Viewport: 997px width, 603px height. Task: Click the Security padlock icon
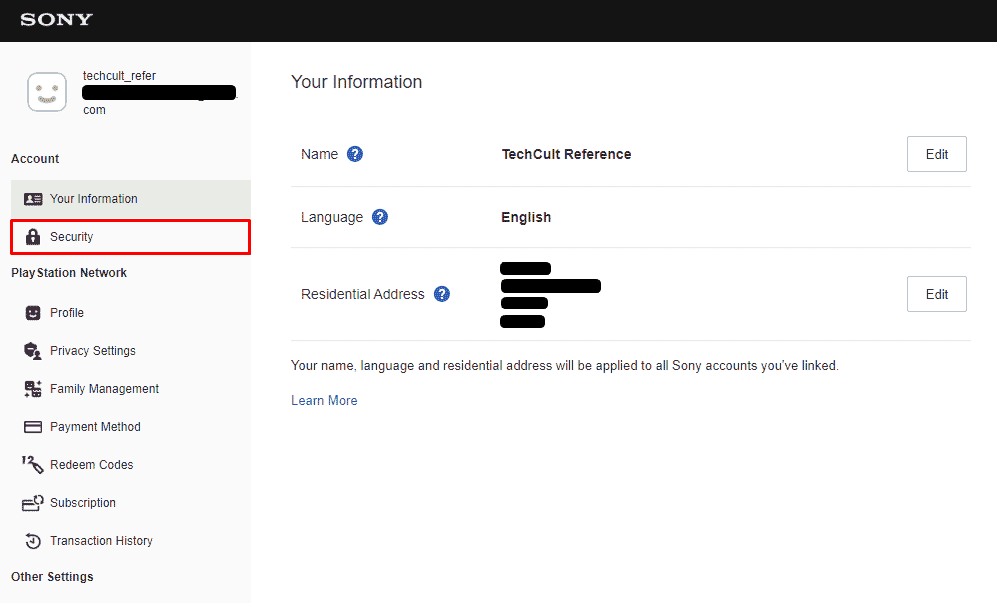pos(33,237)
